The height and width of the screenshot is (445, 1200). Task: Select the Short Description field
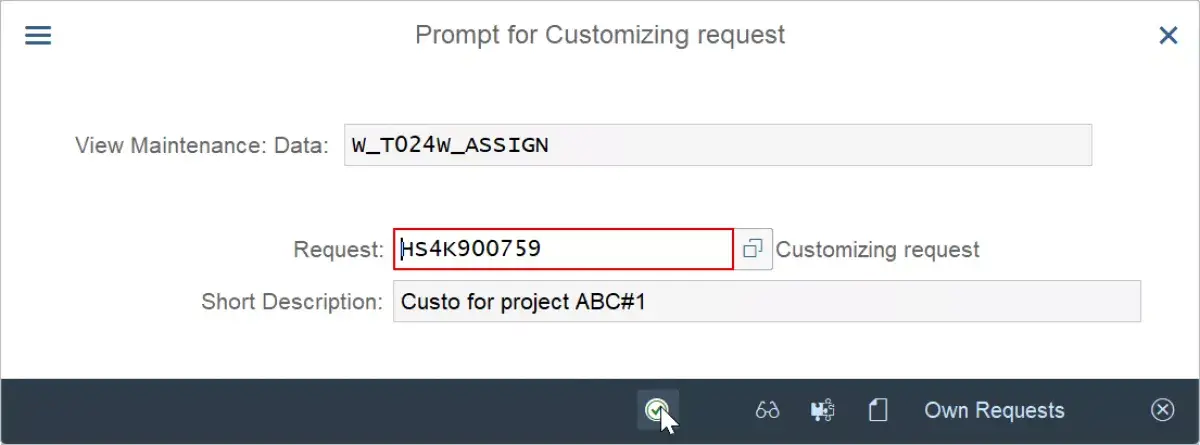pos(766,301)
